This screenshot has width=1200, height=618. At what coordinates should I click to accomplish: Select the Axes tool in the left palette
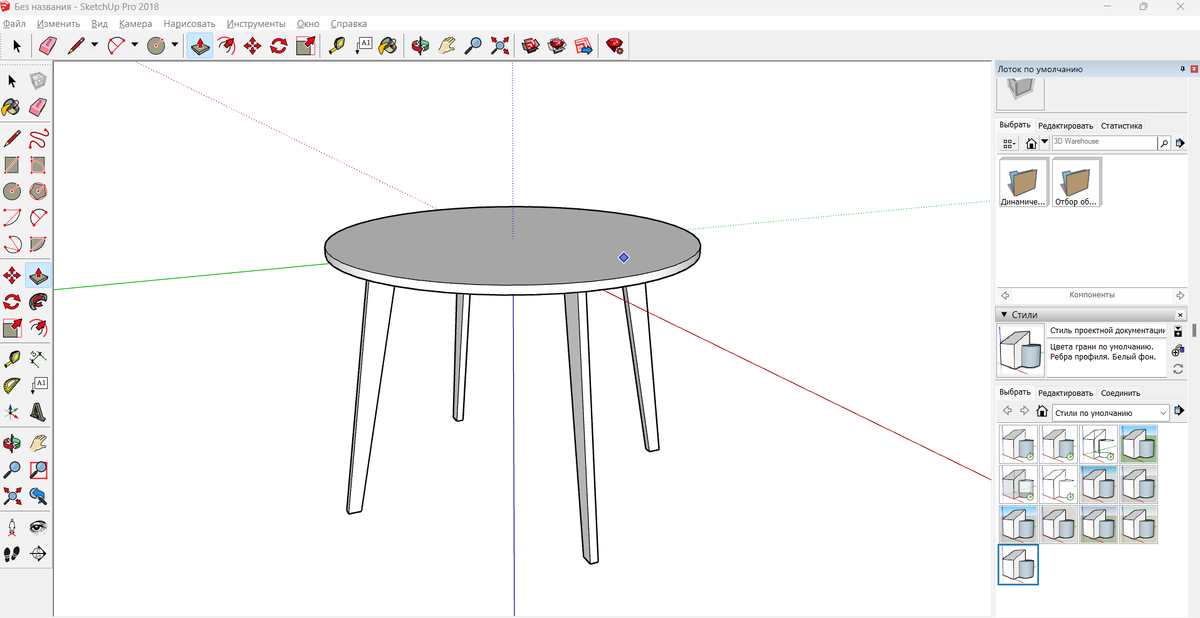pyautogui.click(x=12, y=411)
